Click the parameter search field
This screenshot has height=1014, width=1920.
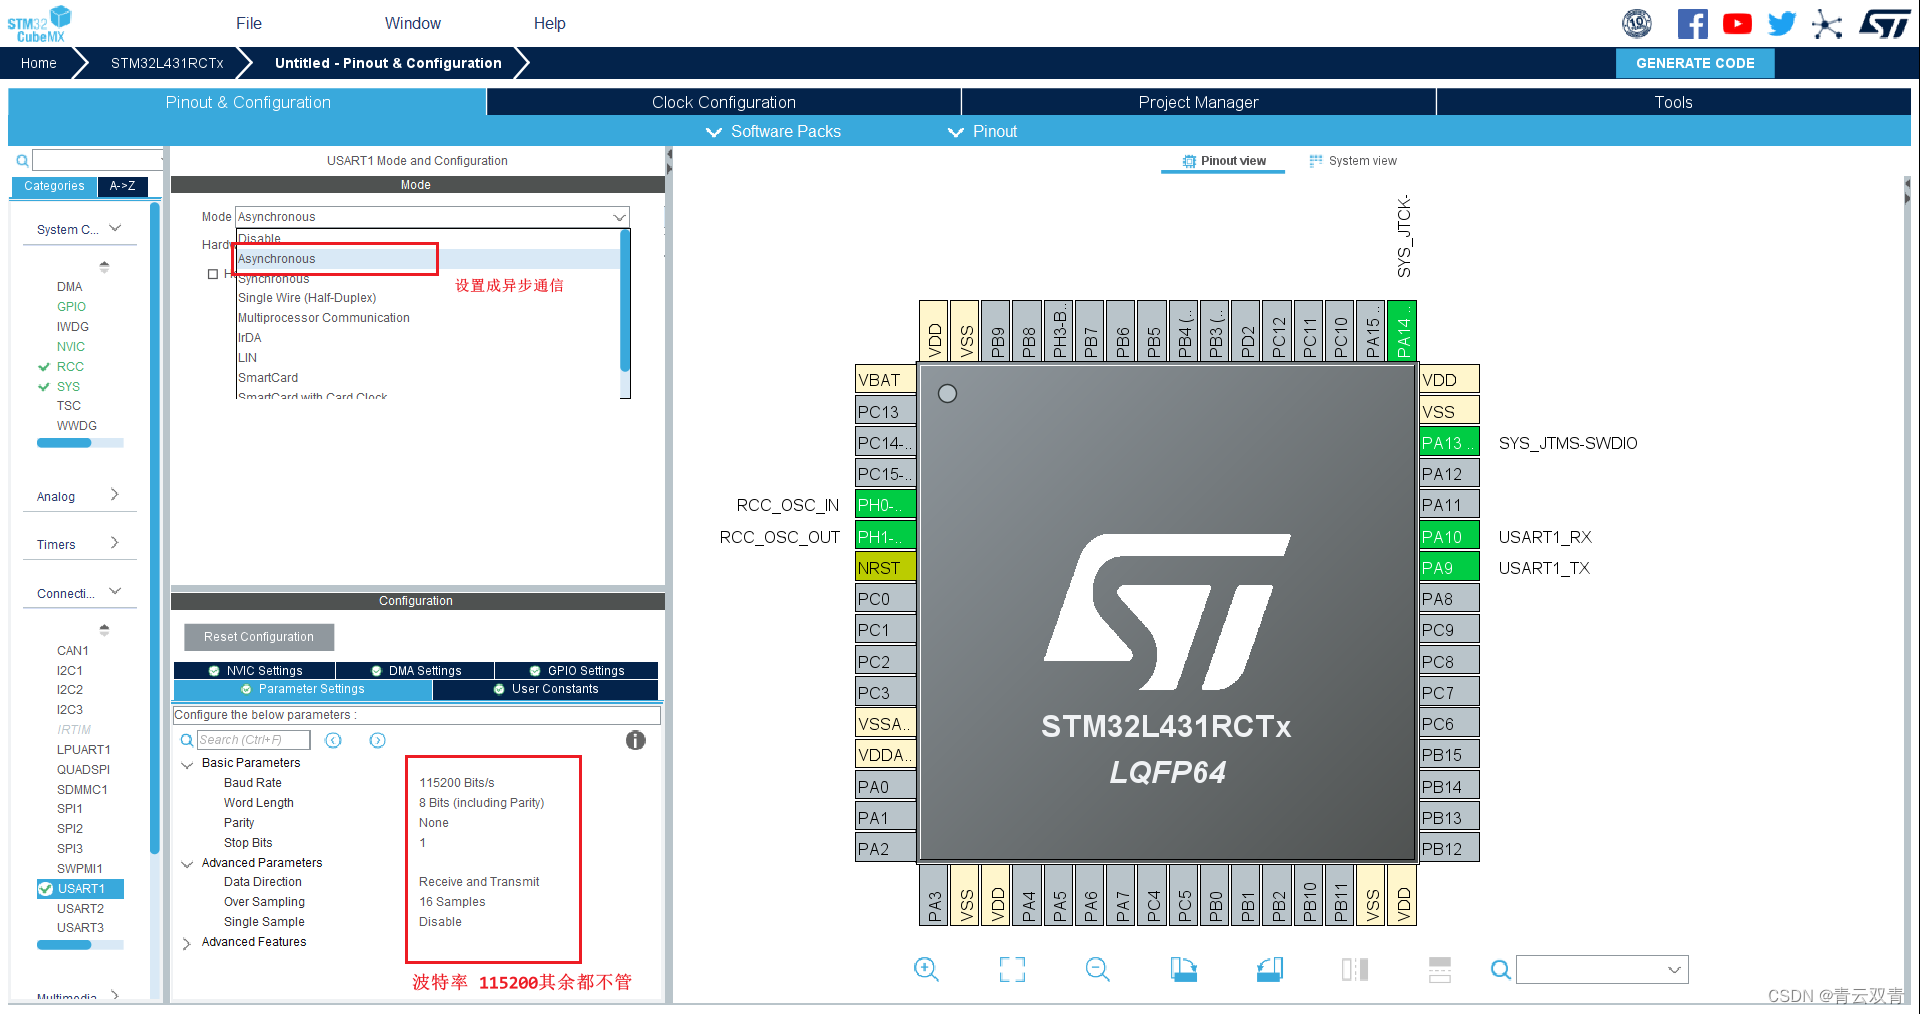point(254,740)
